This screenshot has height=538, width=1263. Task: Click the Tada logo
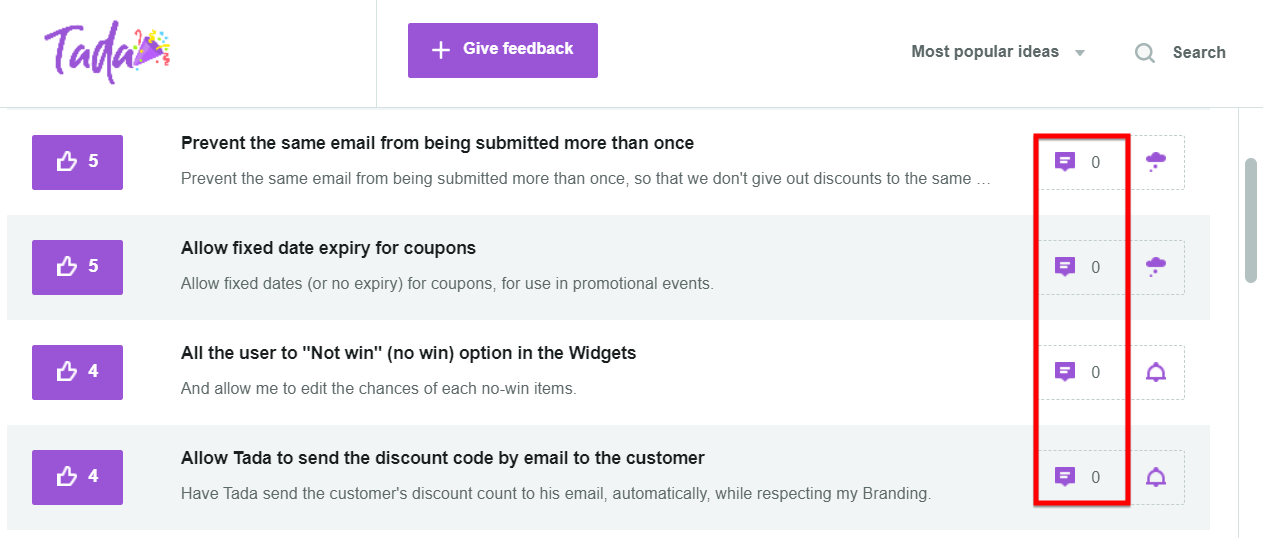(107, 53)
